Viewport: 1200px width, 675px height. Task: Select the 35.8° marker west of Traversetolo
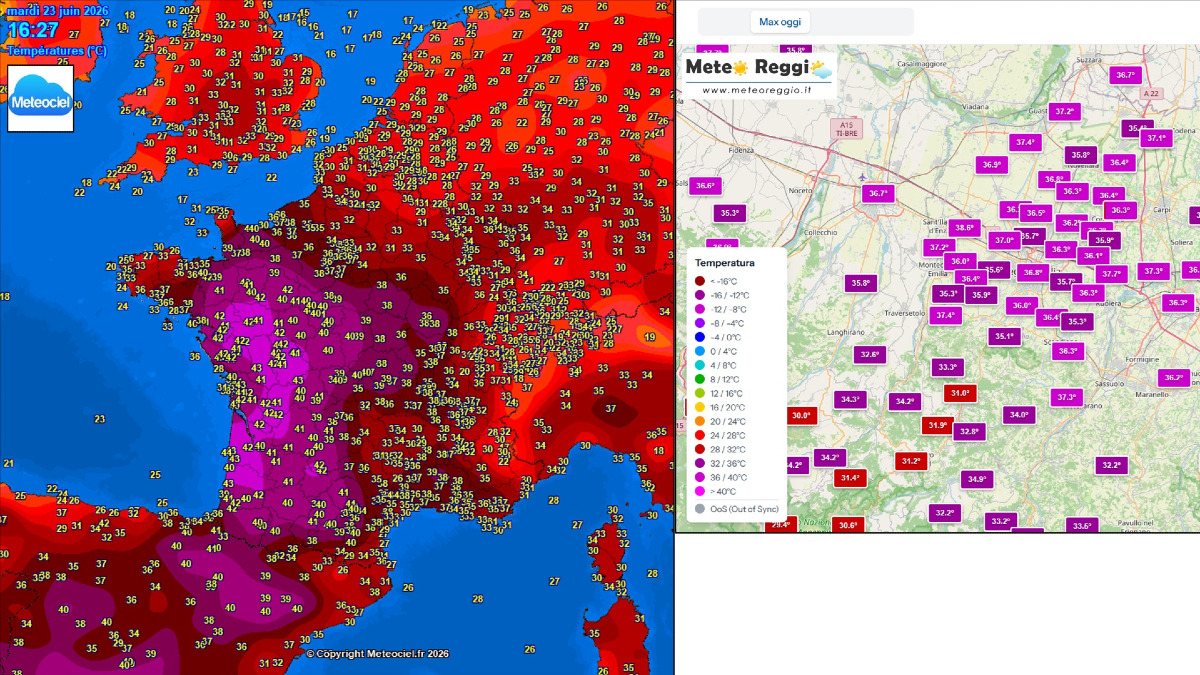coord(861,283)
